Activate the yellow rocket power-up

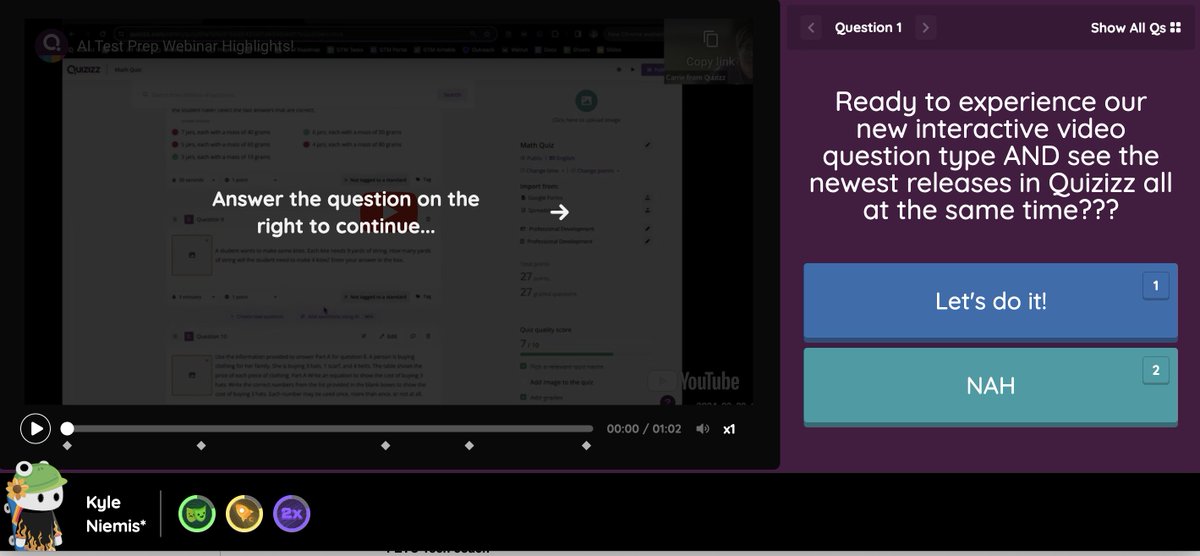(x=244, y=513)
